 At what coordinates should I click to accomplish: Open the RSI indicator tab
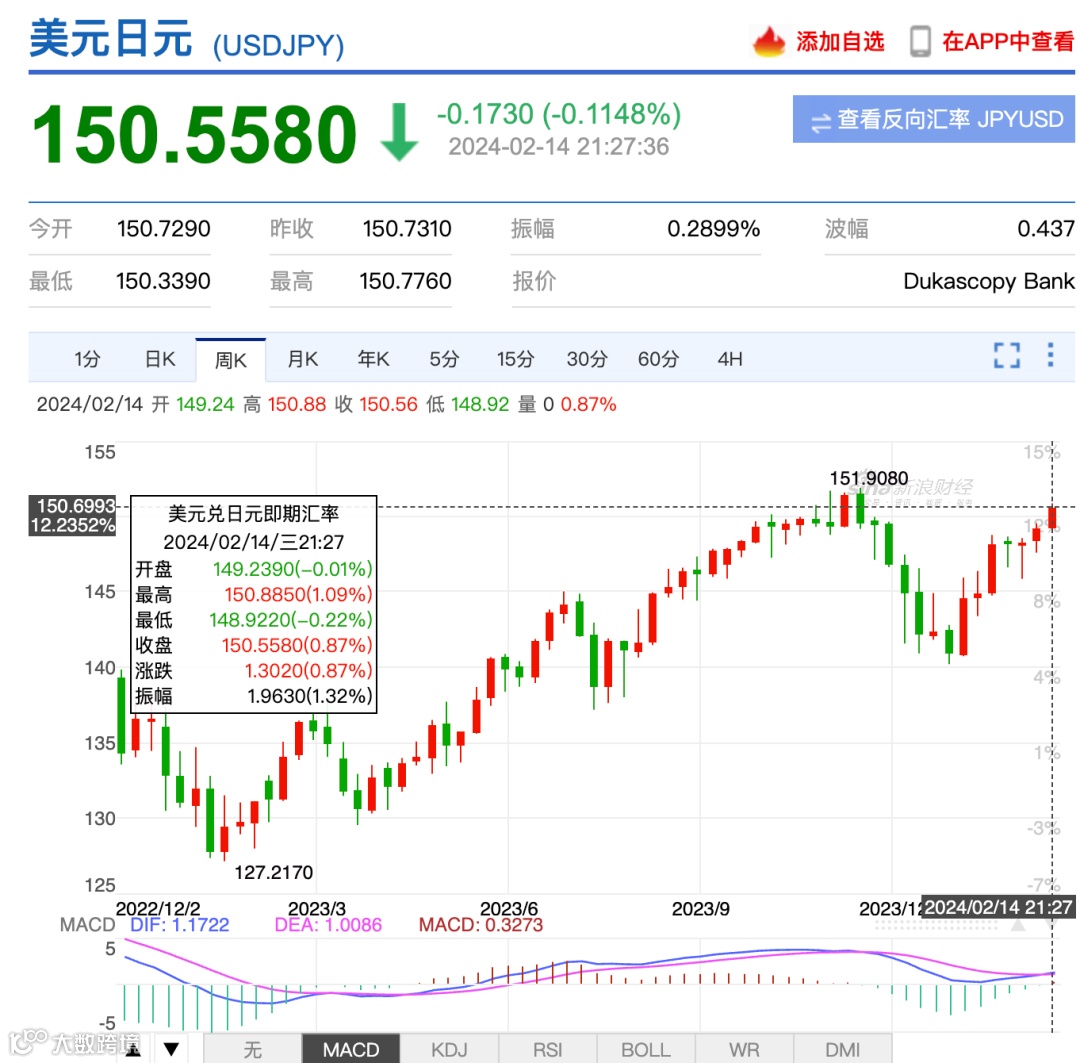point(547,1049)
